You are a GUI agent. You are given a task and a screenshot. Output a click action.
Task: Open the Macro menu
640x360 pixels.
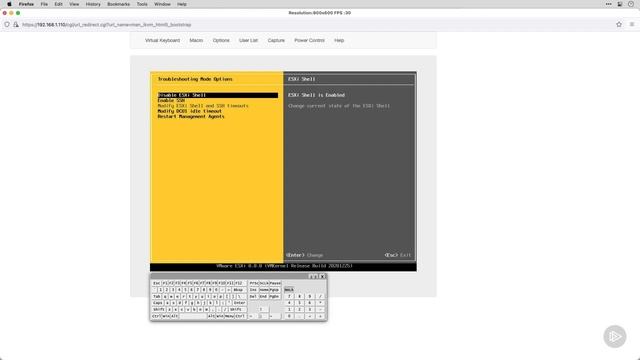tap(196, 40)
